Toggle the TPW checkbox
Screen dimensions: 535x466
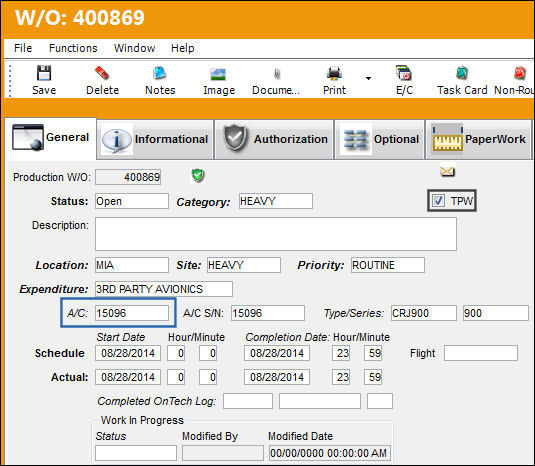pos(438,200)
